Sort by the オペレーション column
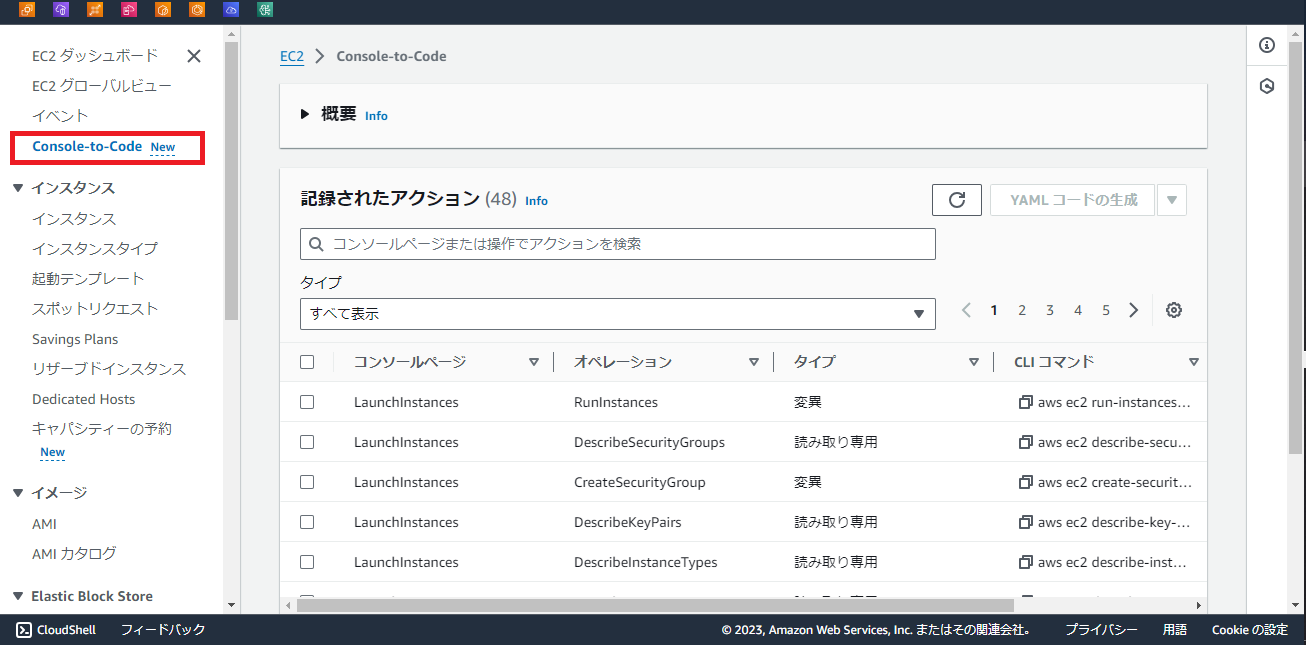 754,362
